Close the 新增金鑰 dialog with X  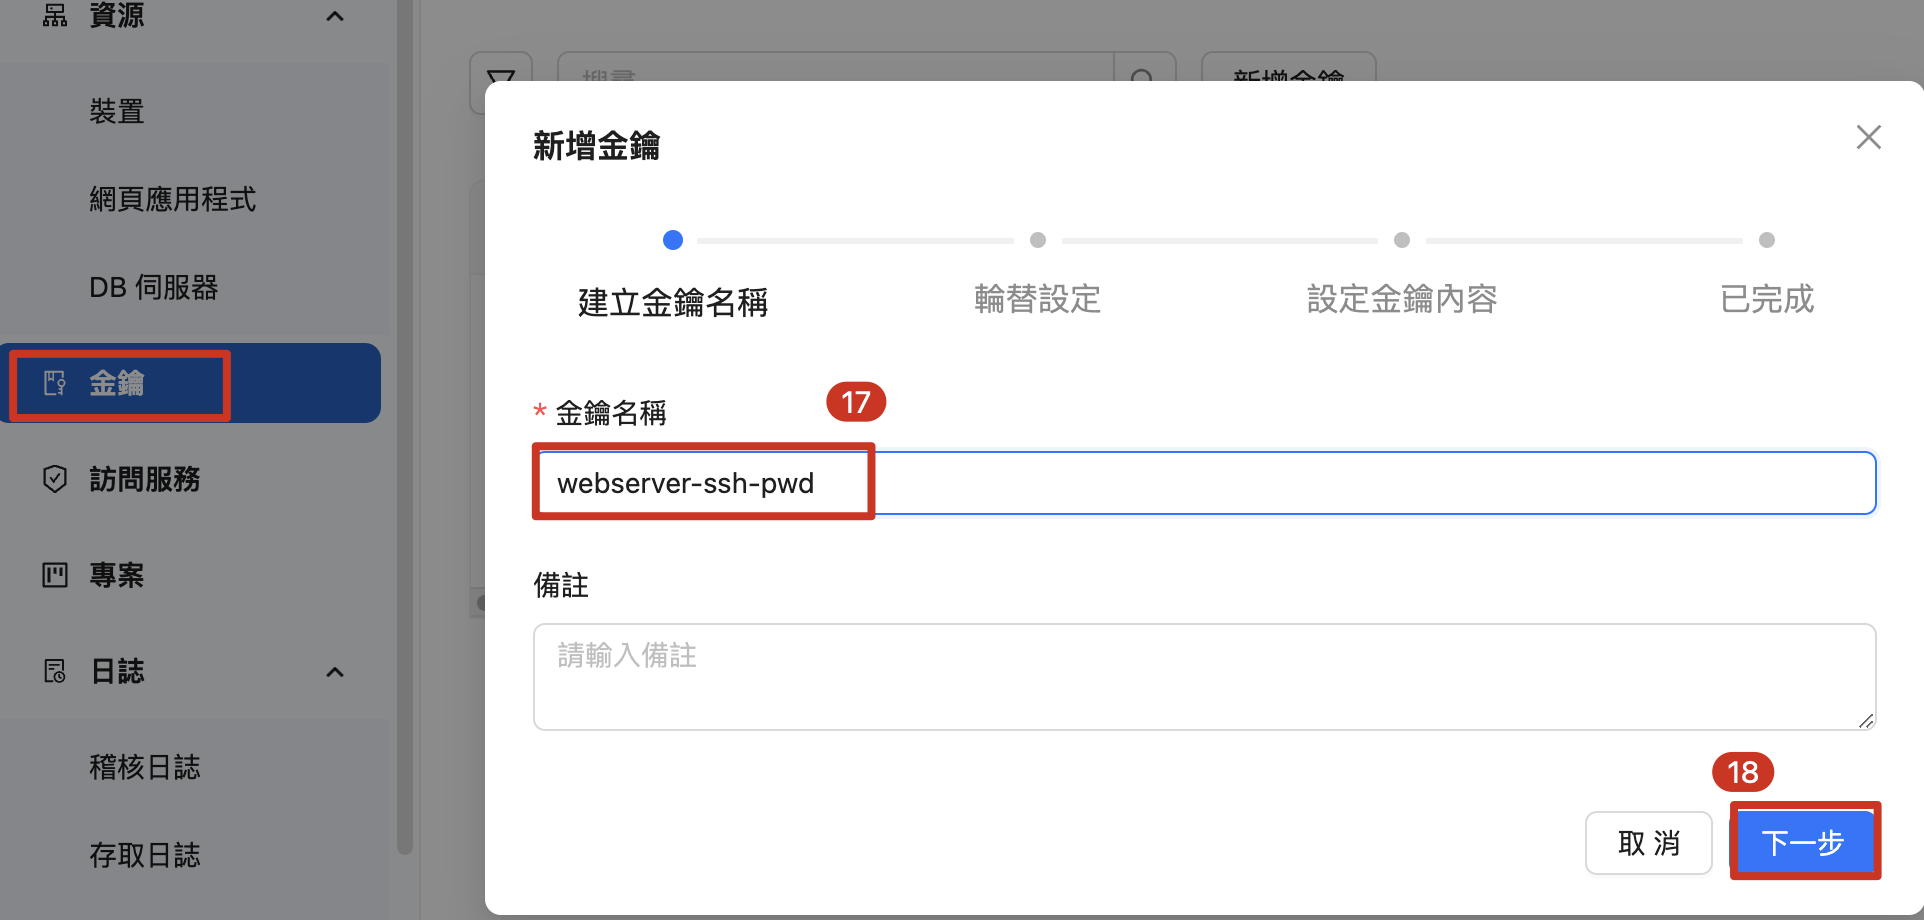coord(1868,137)
